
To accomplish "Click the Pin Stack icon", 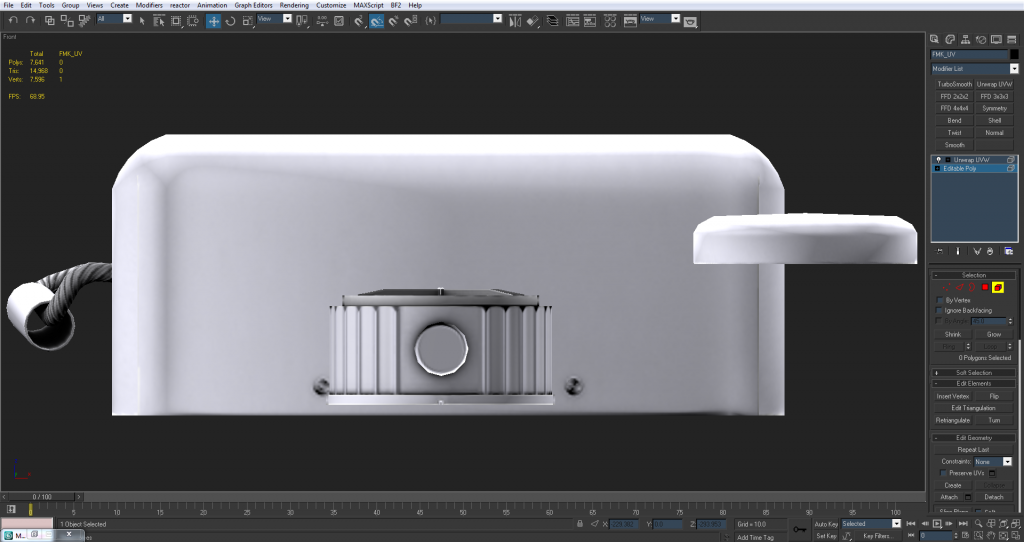I will 940,251.
